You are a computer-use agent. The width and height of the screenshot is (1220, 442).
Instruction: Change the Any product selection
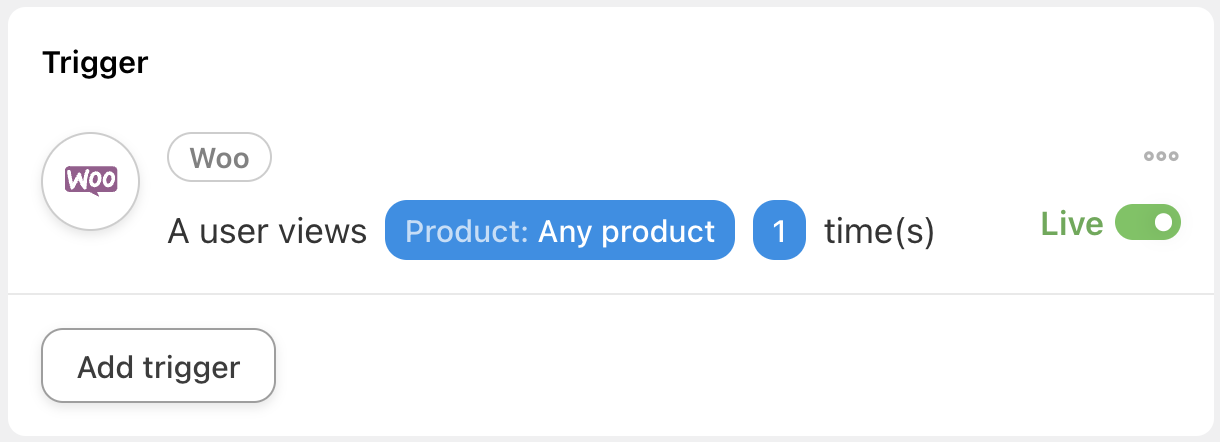[626, 232]
